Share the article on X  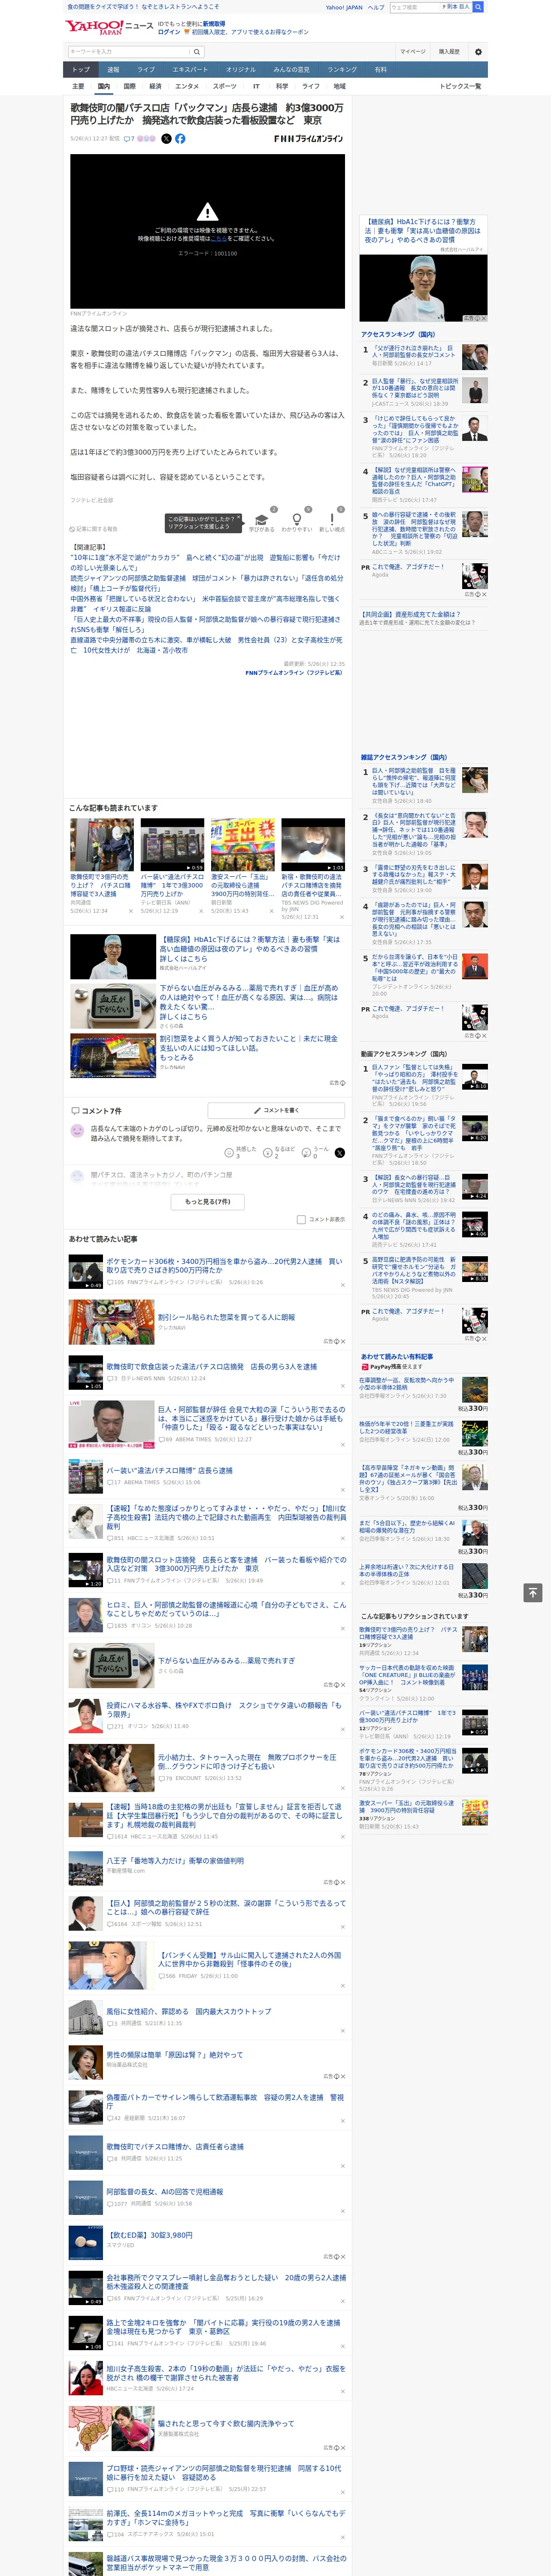point(166,139)
